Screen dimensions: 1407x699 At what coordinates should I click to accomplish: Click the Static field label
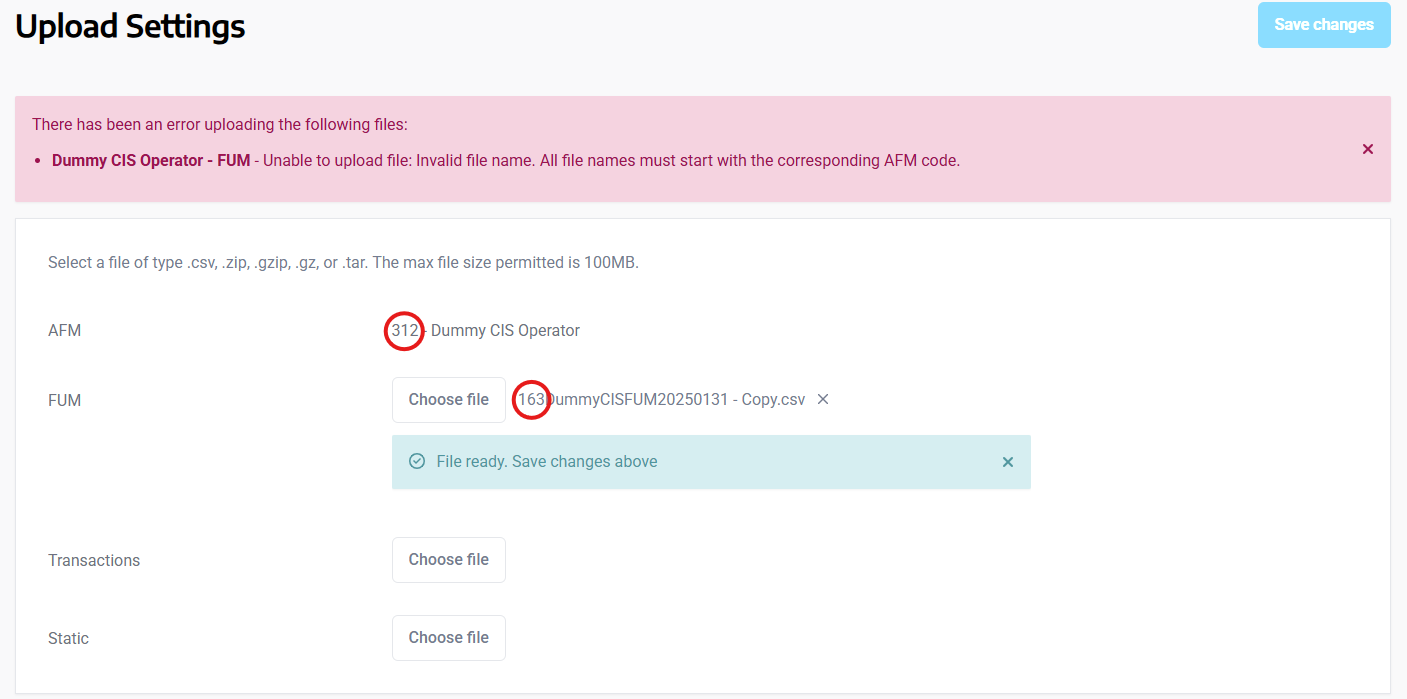[x=68, y=638]
